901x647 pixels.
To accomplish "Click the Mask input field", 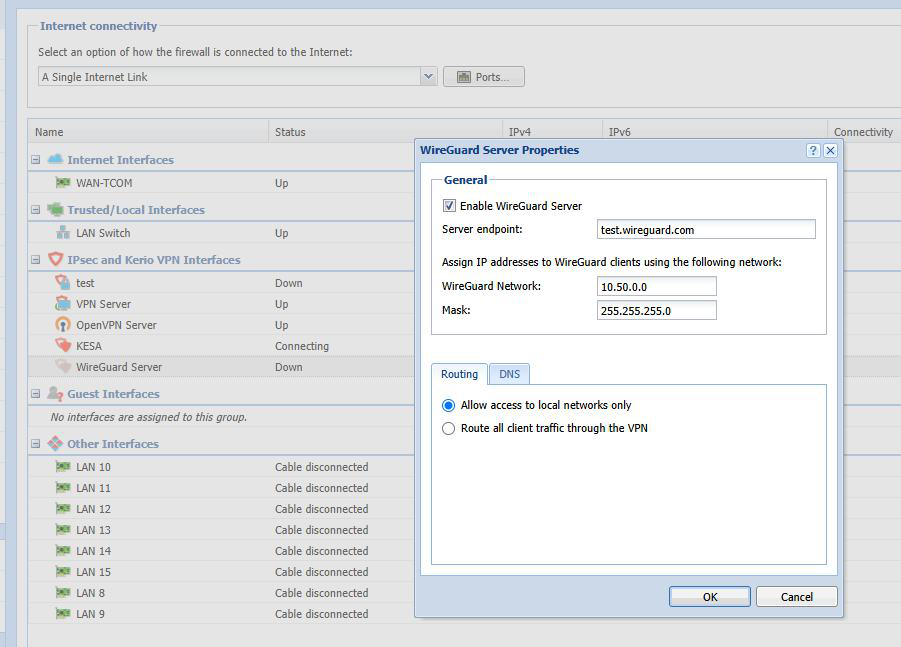I will click(x=657, y=310).
